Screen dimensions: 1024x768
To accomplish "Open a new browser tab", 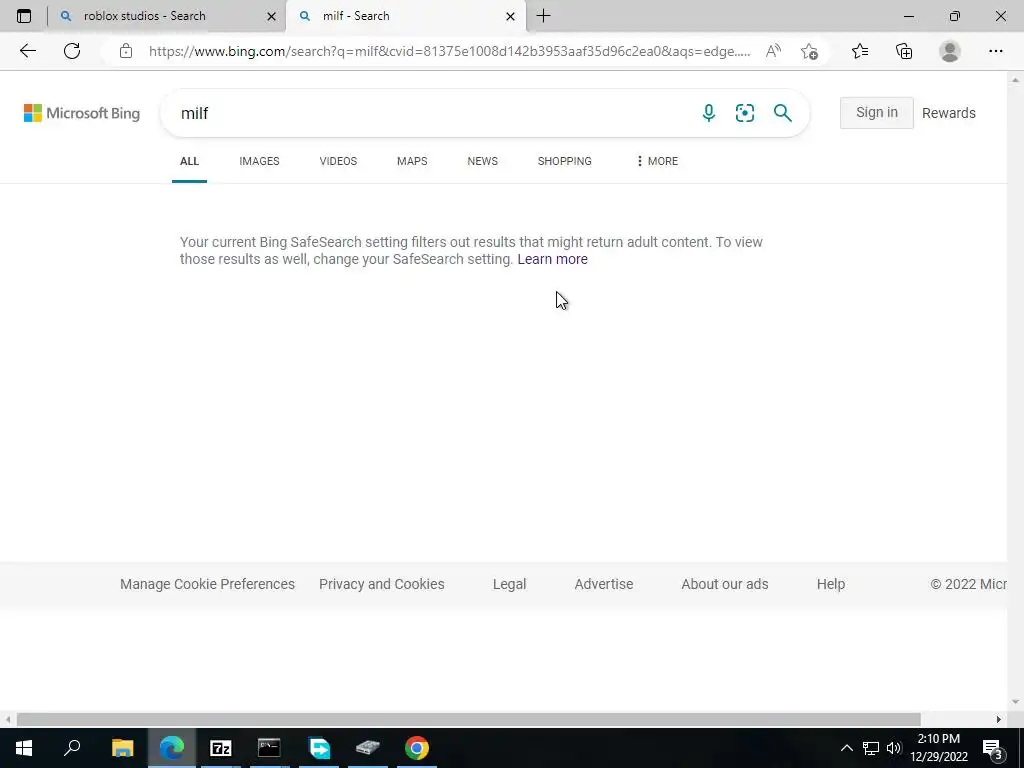I will [543, 16].
